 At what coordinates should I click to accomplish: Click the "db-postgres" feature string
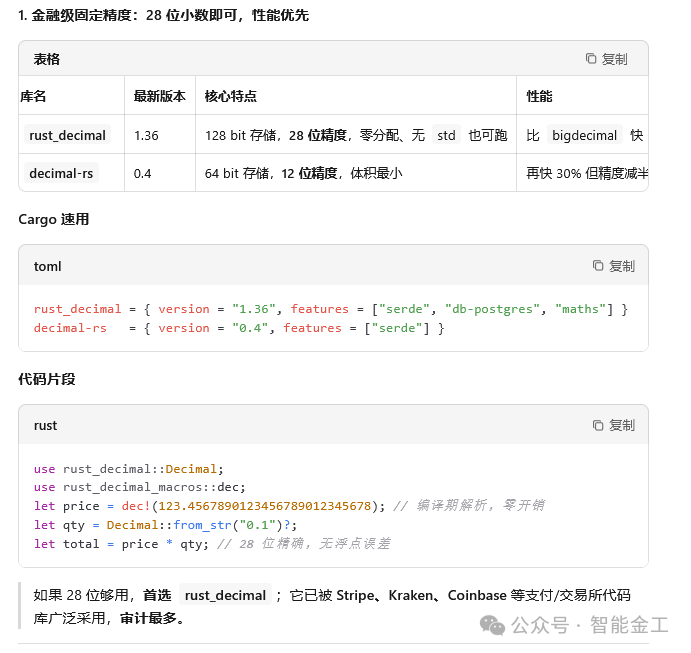pyautogui.click(x=492, y=309)
